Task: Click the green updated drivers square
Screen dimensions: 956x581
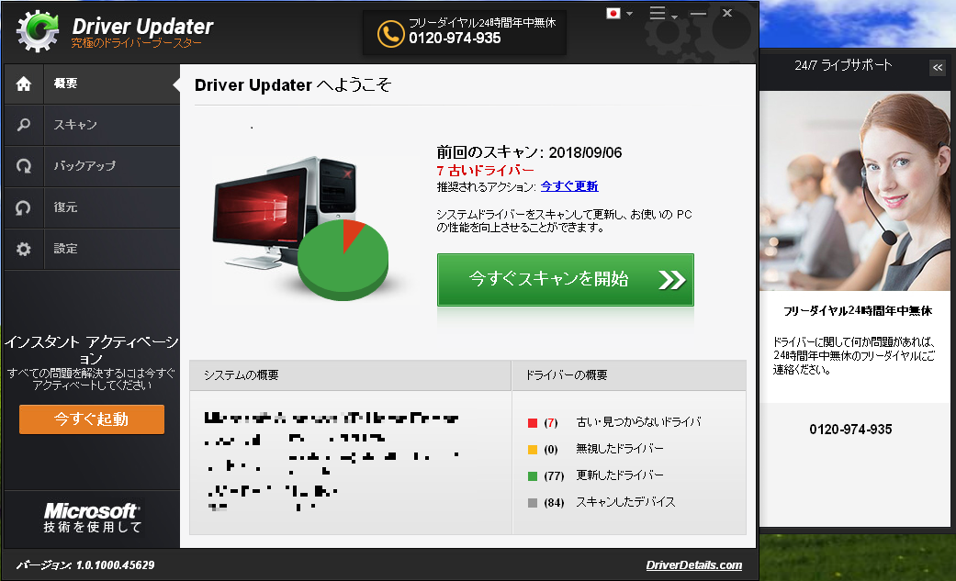Action: tap(532, 476)
